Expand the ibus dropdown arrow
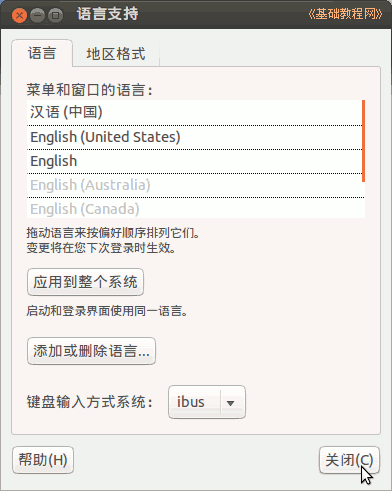 (230, 403)
